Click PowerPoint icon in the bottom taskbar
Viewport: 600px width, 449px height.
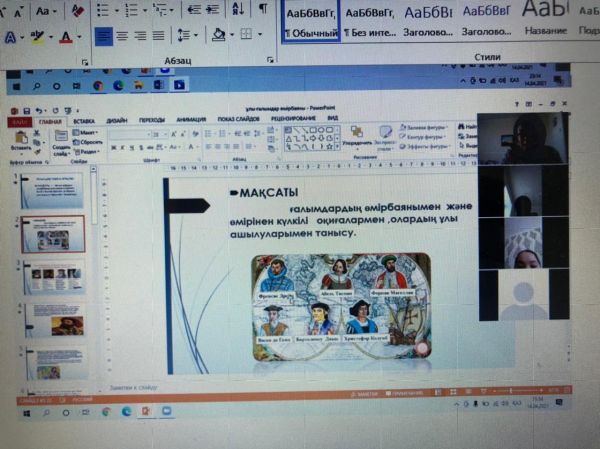click(147, 411)
